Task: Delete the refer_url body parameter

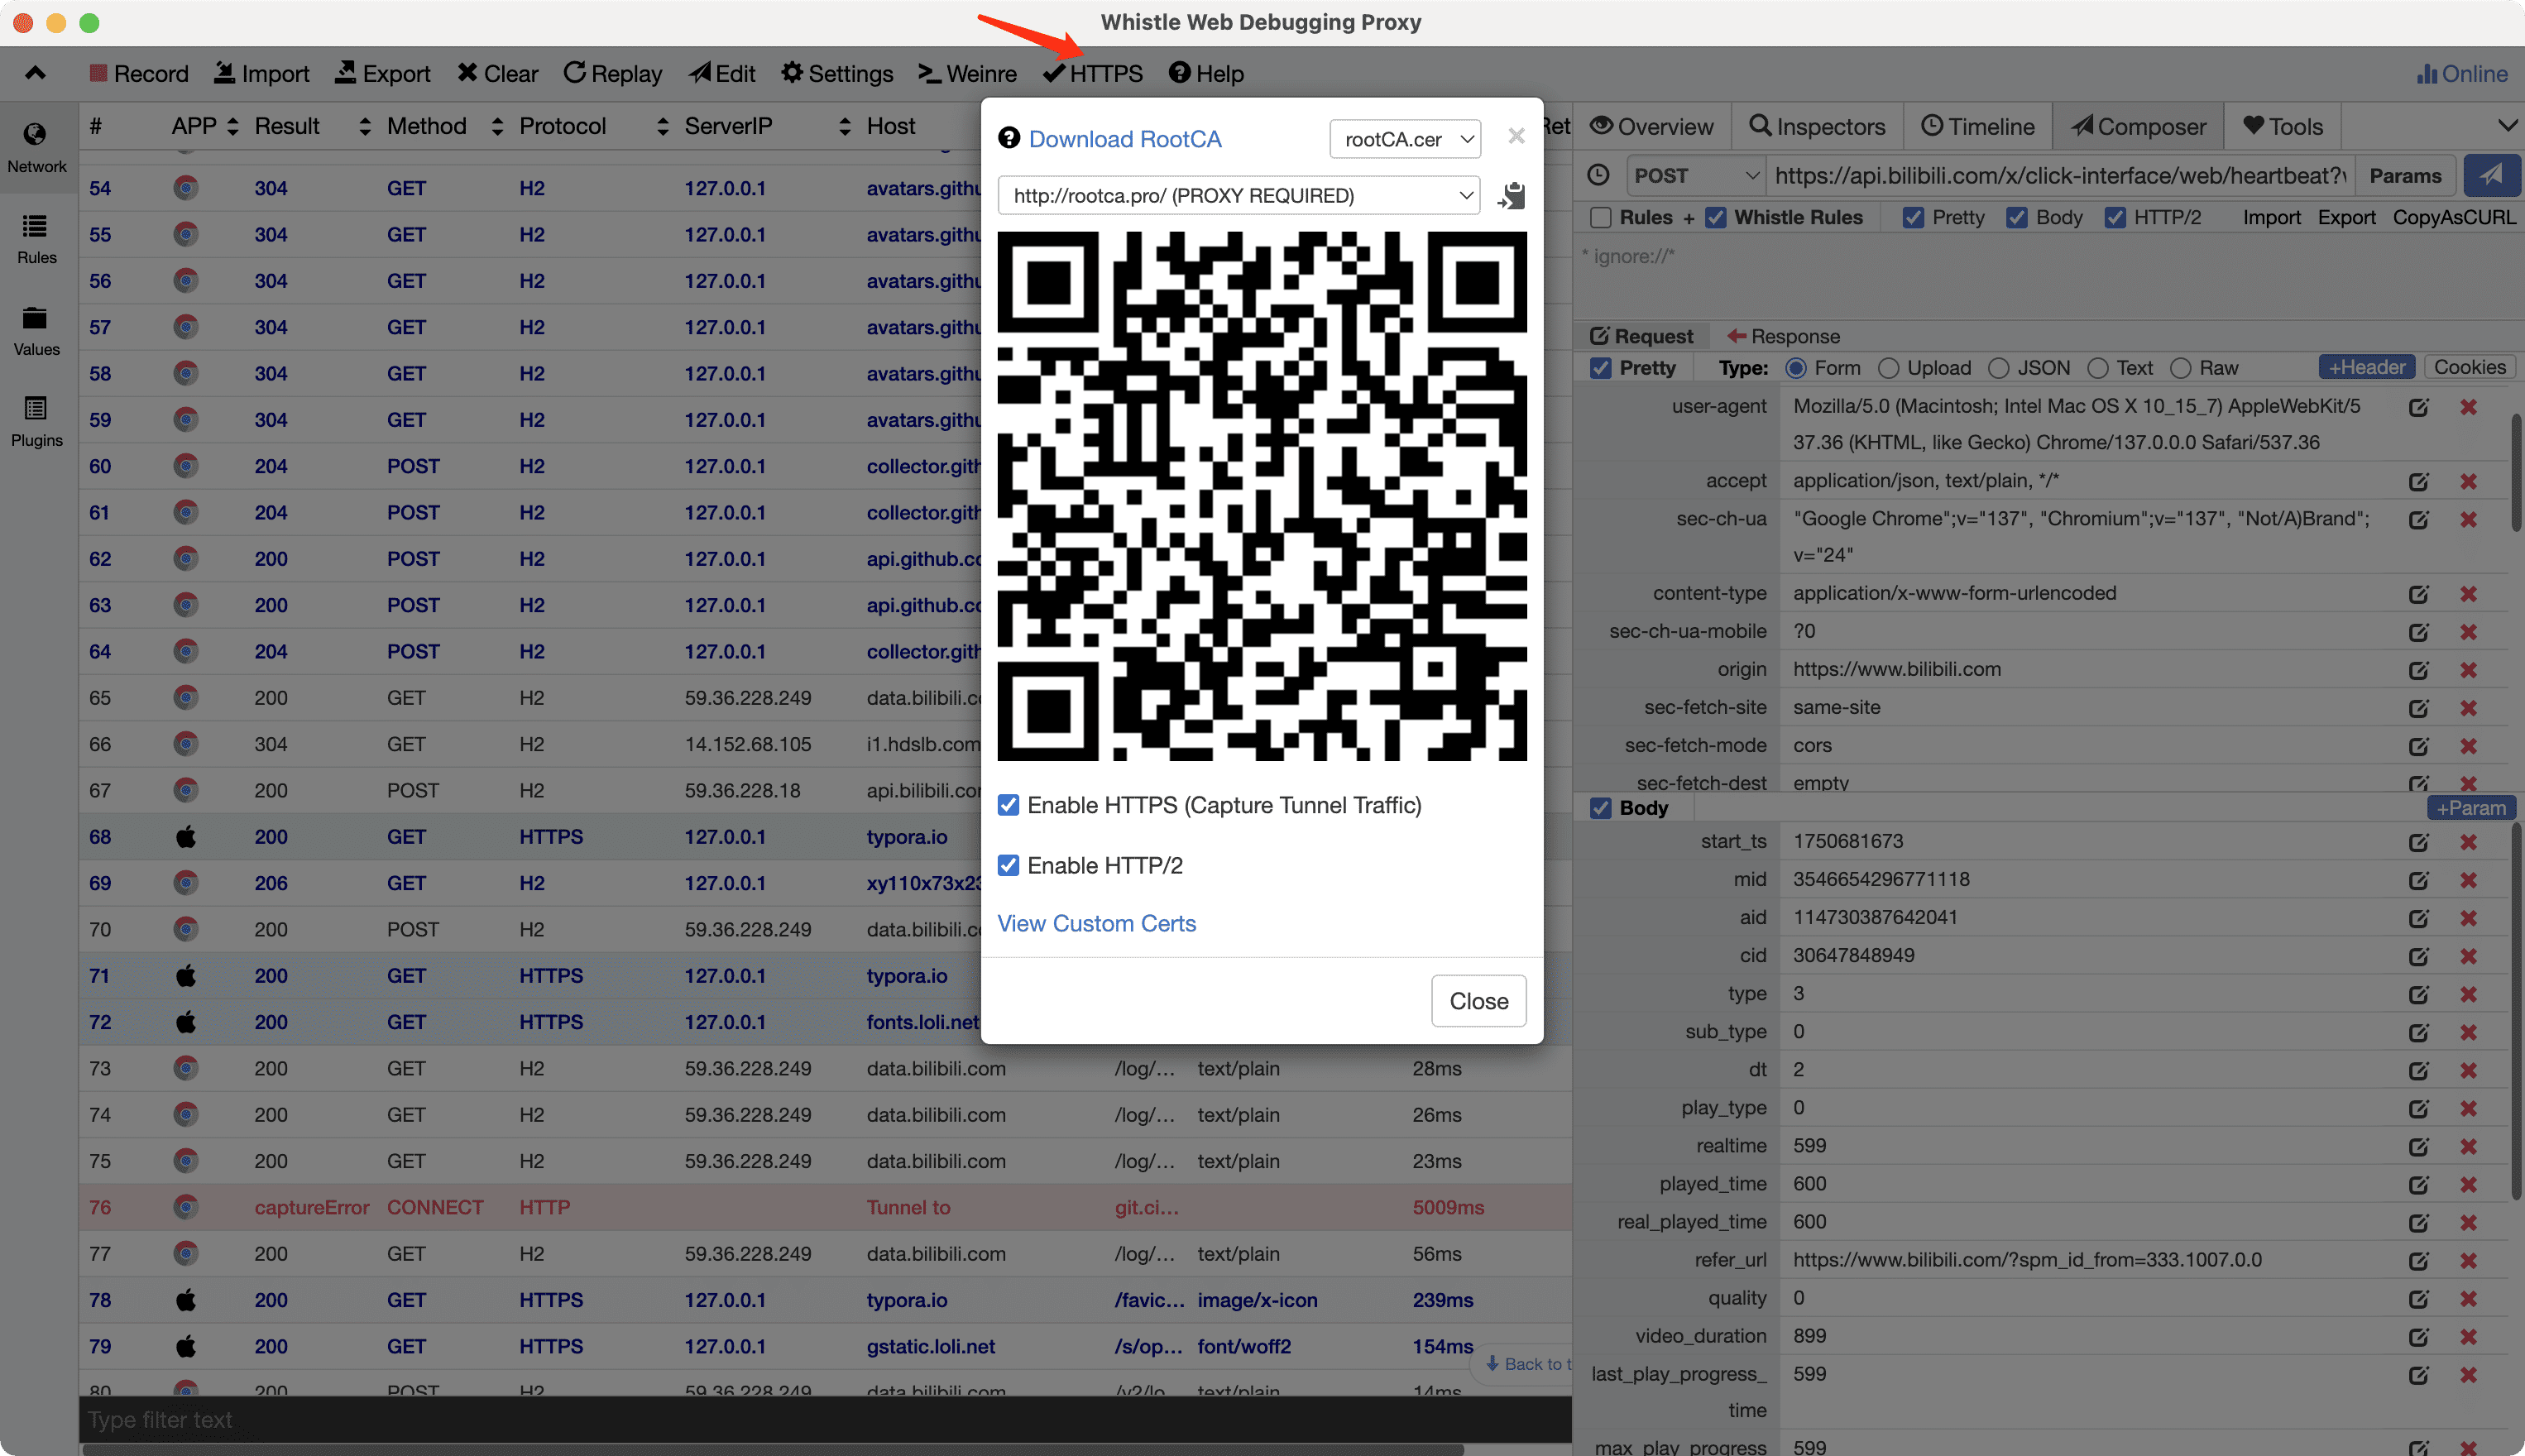Action: coord(2468,1260)
